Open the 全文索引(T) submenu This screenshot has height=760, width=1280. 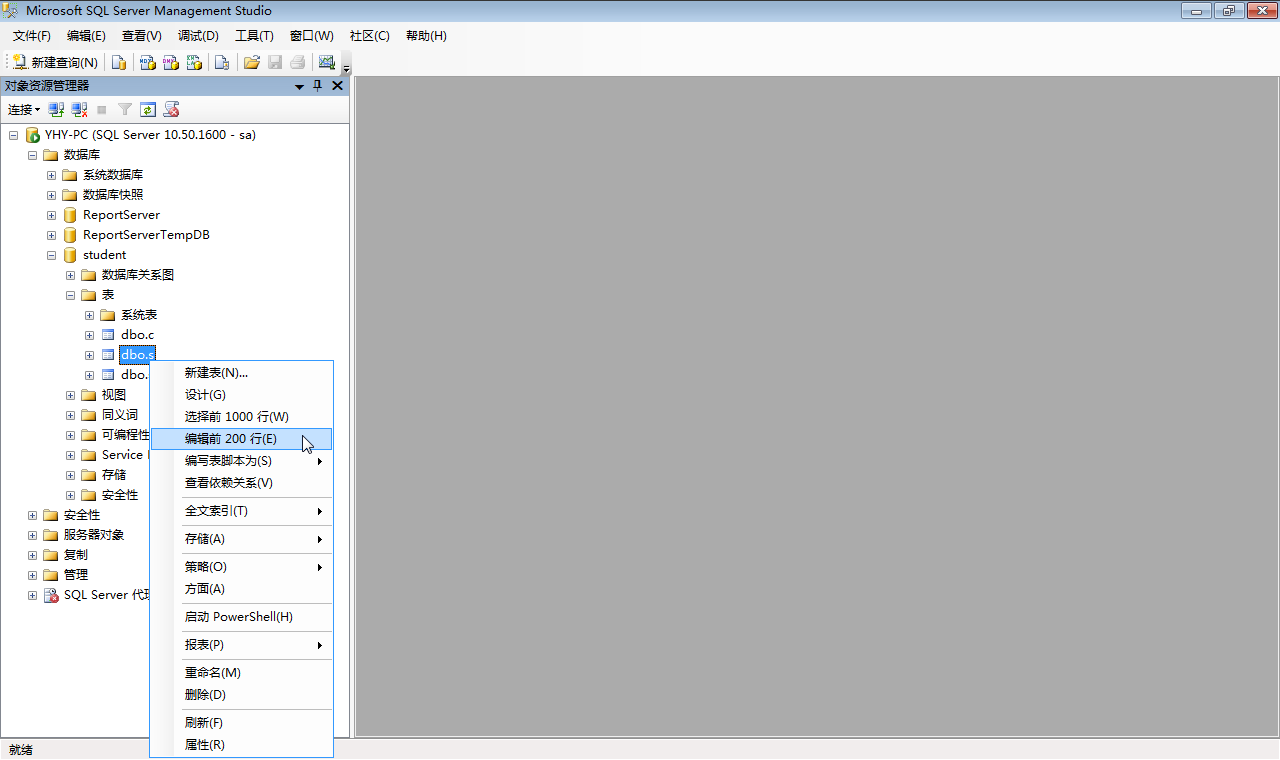tap(241, 511)
